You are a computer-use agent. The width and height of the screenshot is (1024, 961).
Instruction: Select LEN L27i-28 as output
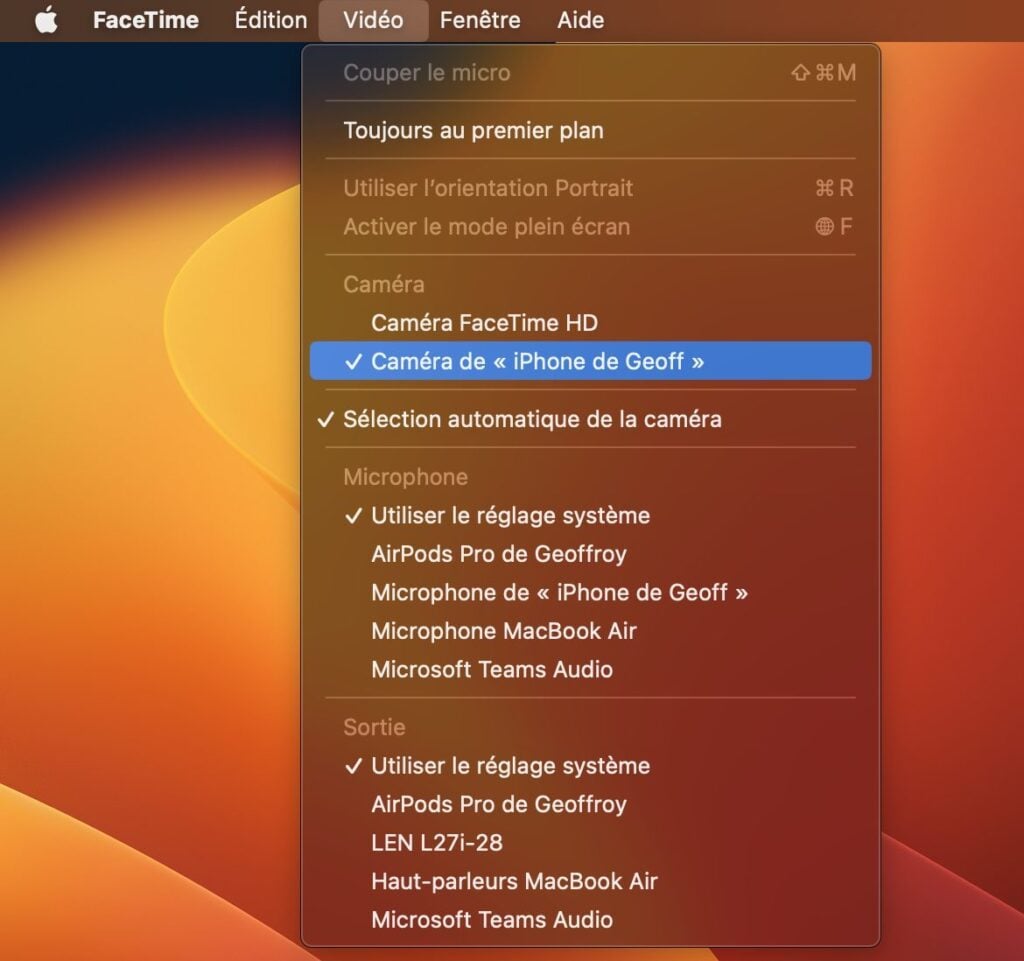coord(590,843)
